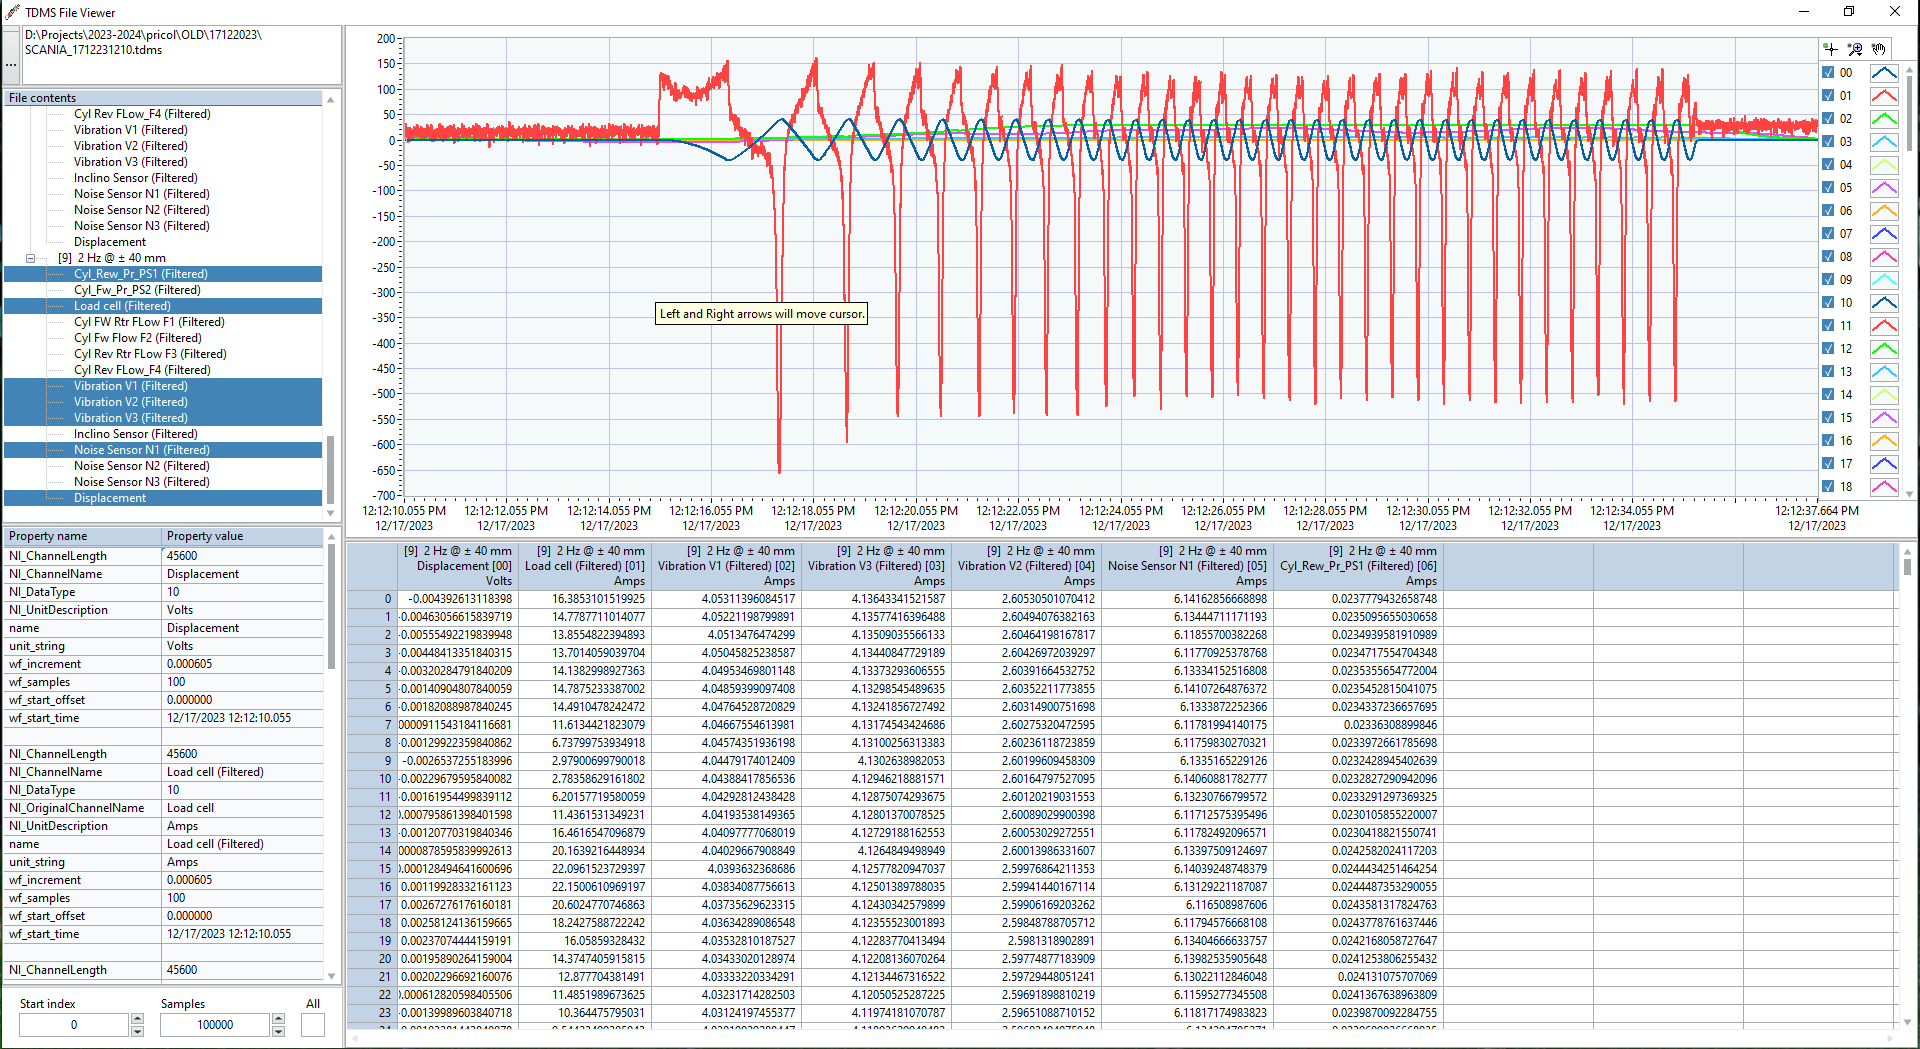This screenshot has height=1049, width=1920.
Task: Click plot 06 orange line icon
Action: click(x=1884, y=211)
